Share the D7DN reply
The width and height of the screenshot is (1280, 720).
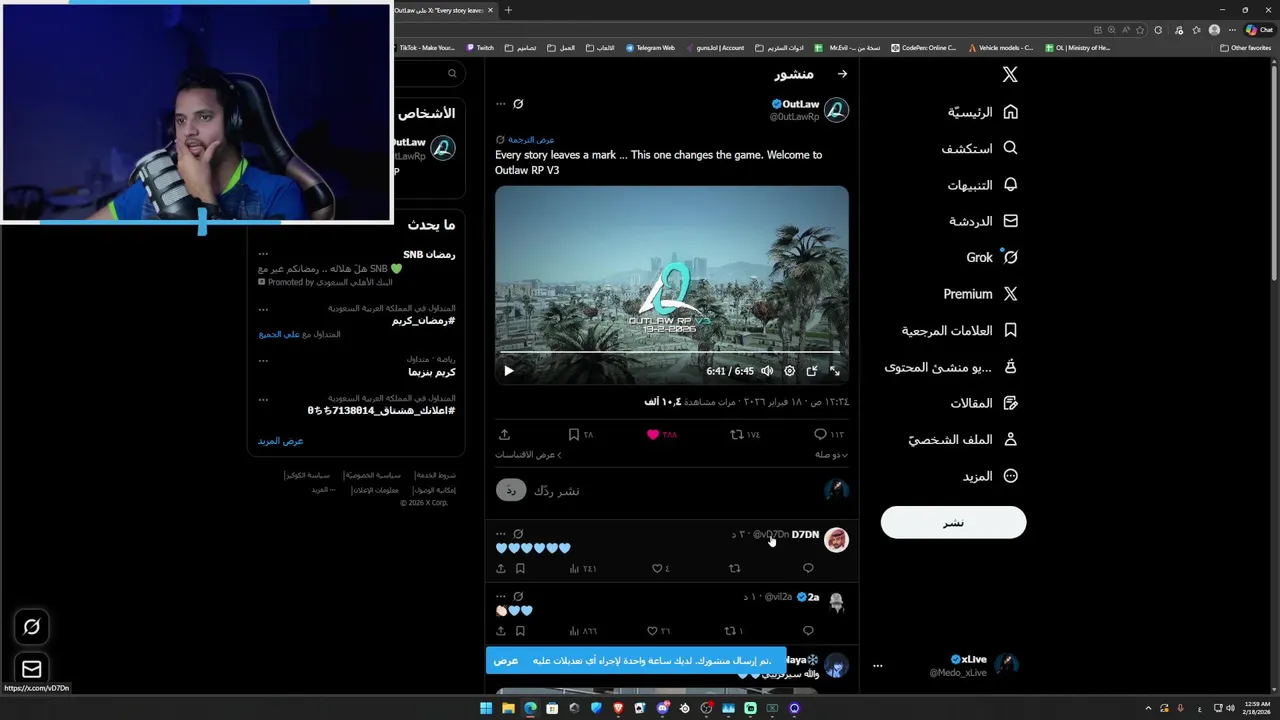(501, 568)
